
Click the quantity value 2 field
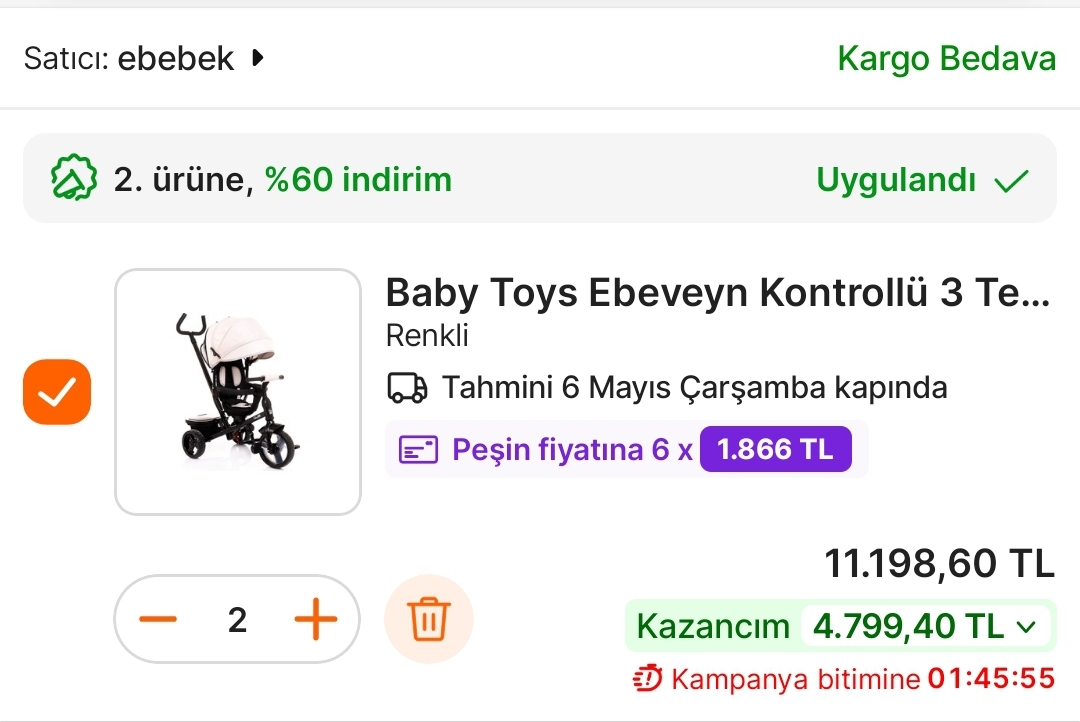pyautogui.click(x=237, y=620)
